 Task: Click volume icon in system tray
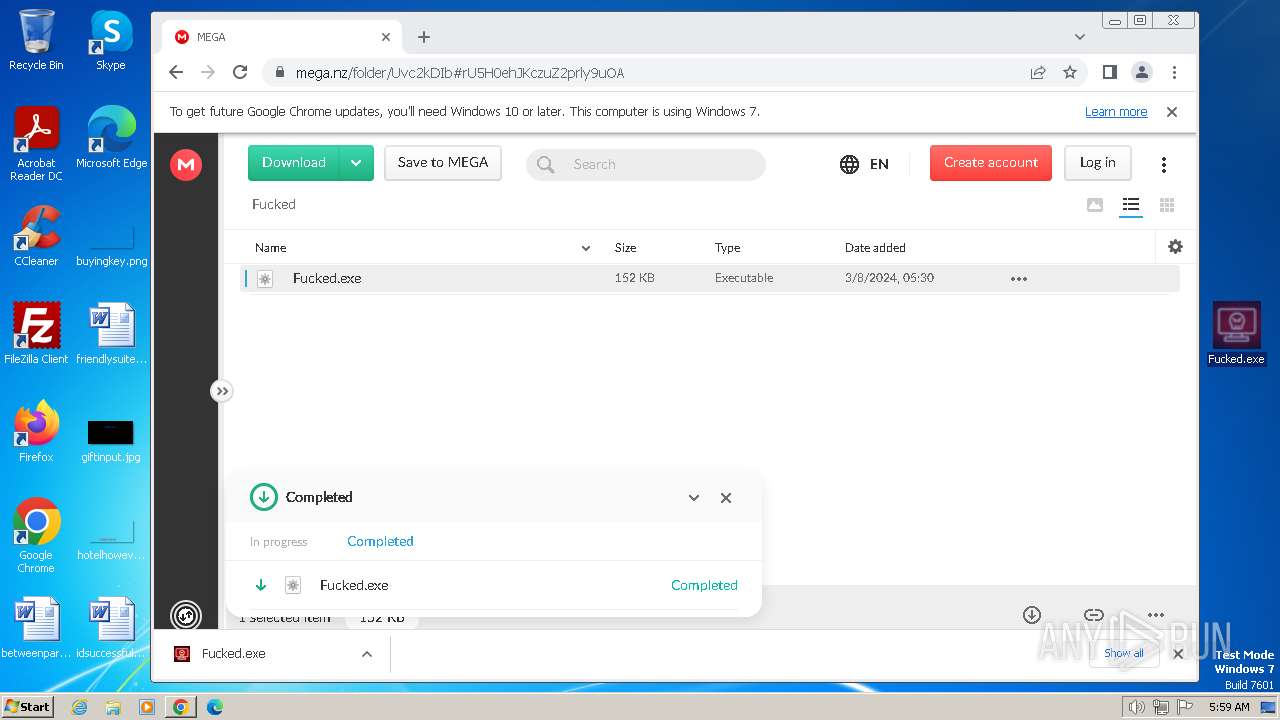coord(1137,707)
